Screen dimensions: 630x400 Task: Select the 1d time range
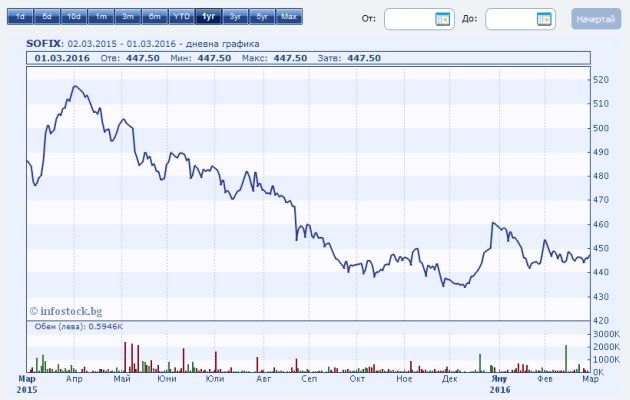(x=20, y=18)
